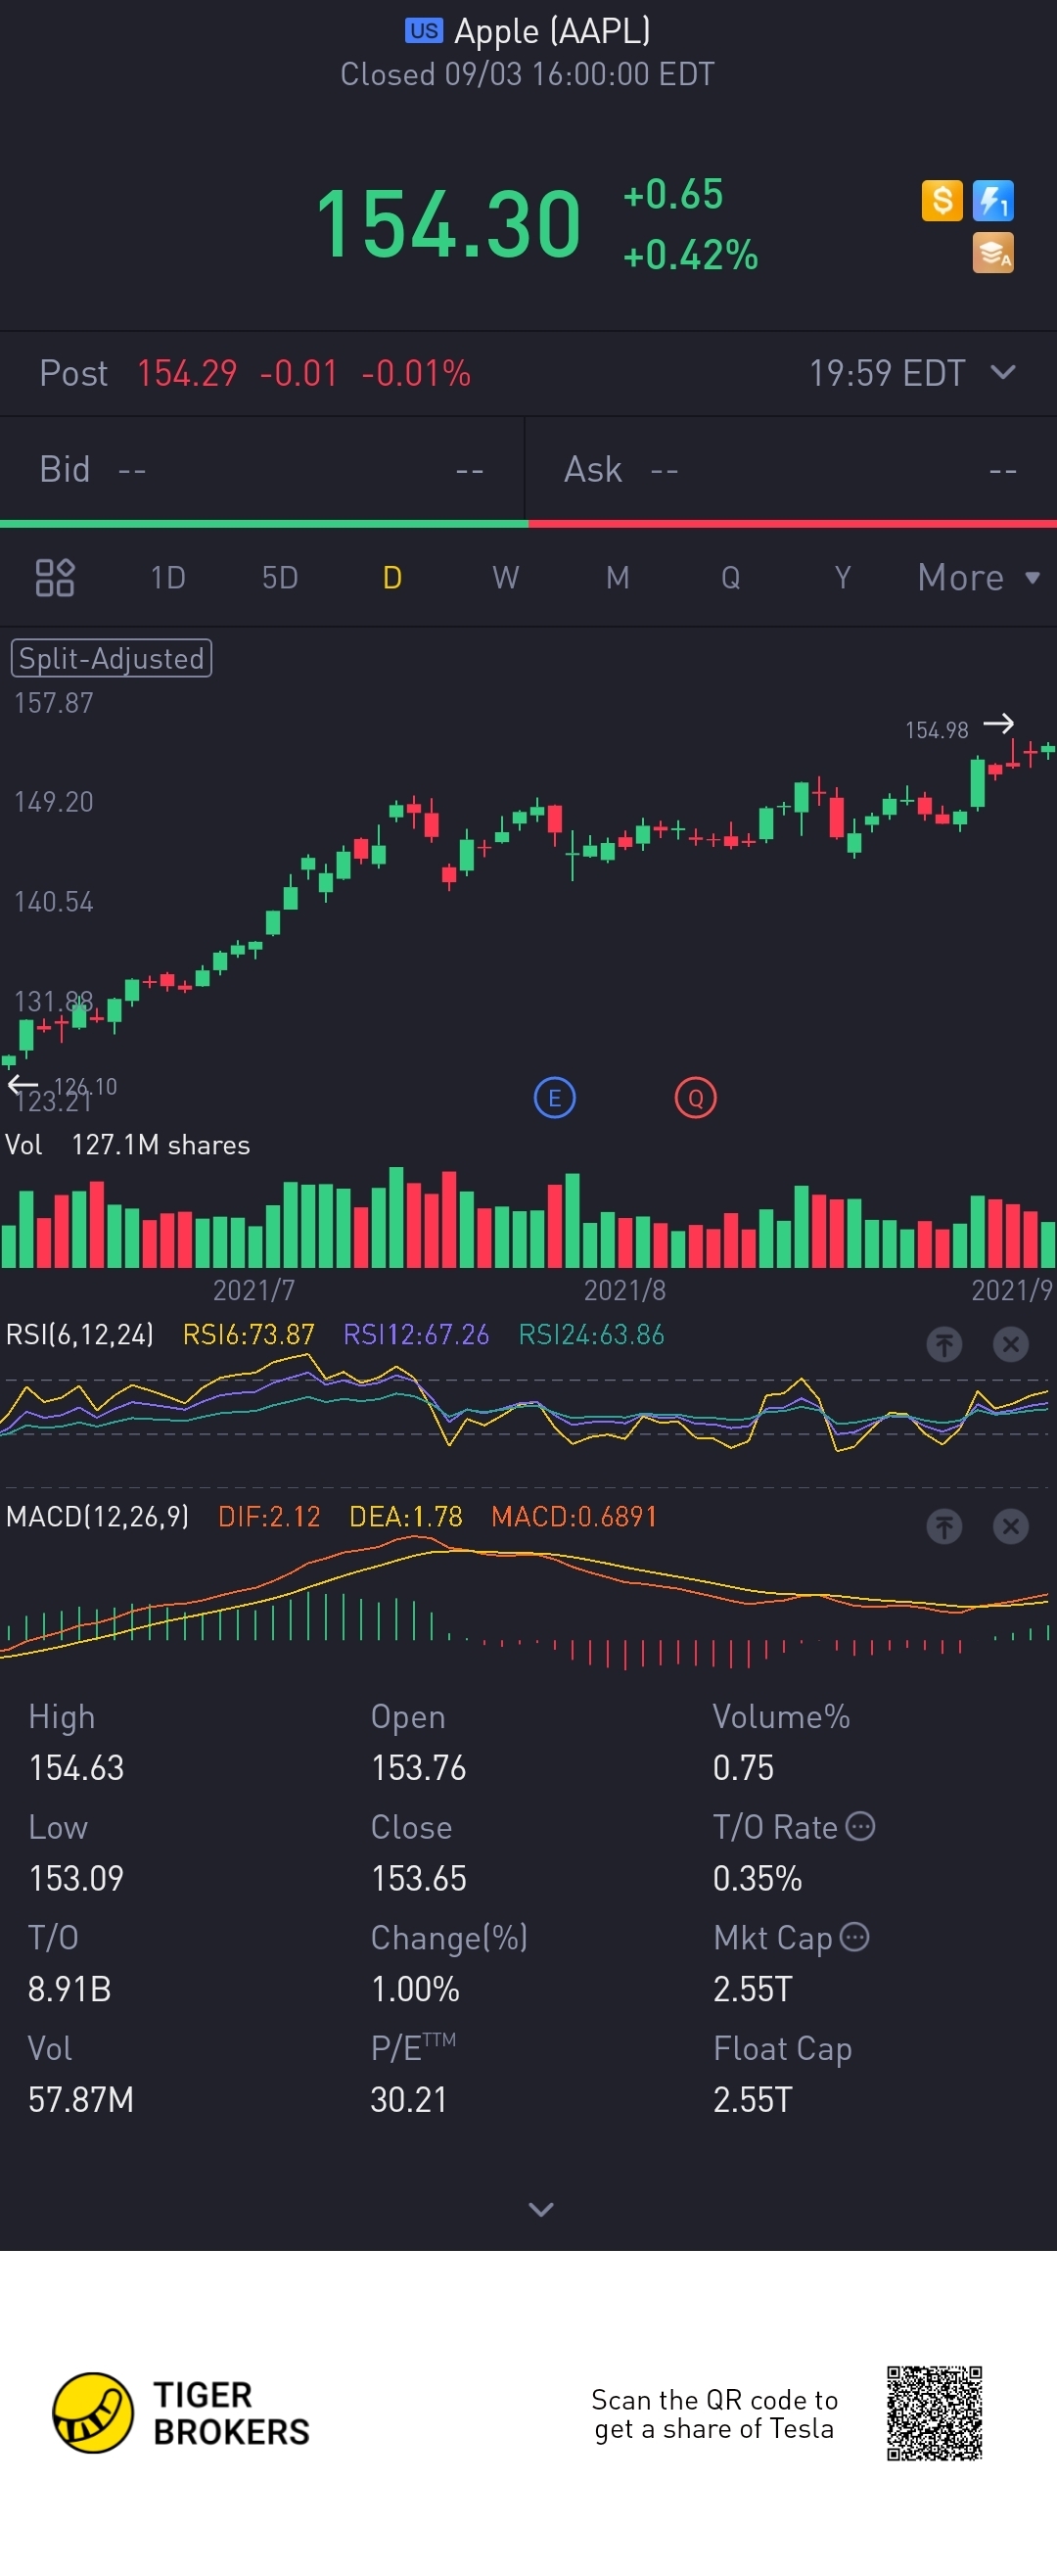Show T/O Rate info bubble
This screenshot has width=1057, height=2576.
point(860,1826)
